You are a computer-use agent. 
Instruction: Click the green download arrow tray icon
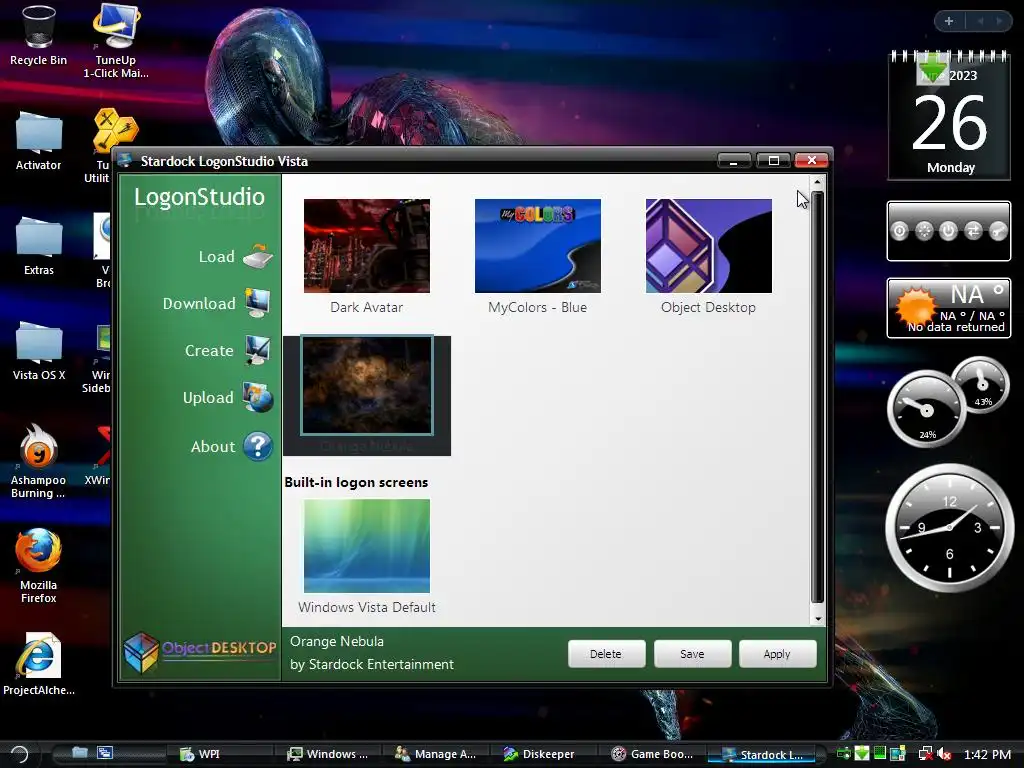coord(862,754)
